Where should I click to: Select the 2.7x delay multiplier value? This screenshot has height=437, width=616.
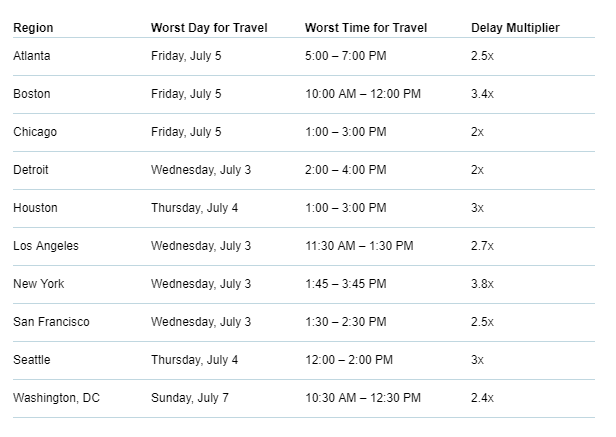click(482, 246)
